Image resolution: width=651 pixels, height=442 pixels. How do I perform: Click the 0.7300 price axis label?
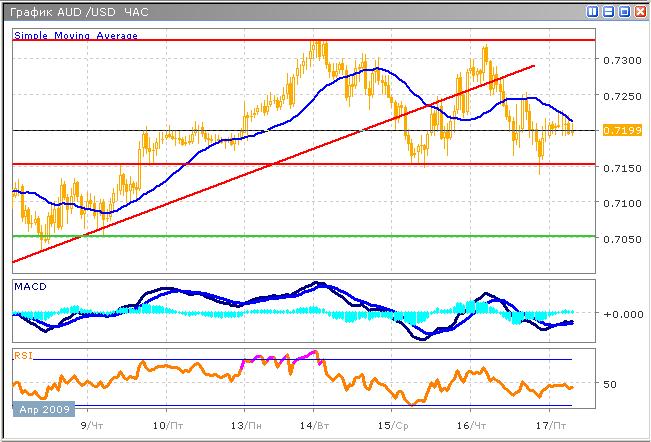coord(617,60)
